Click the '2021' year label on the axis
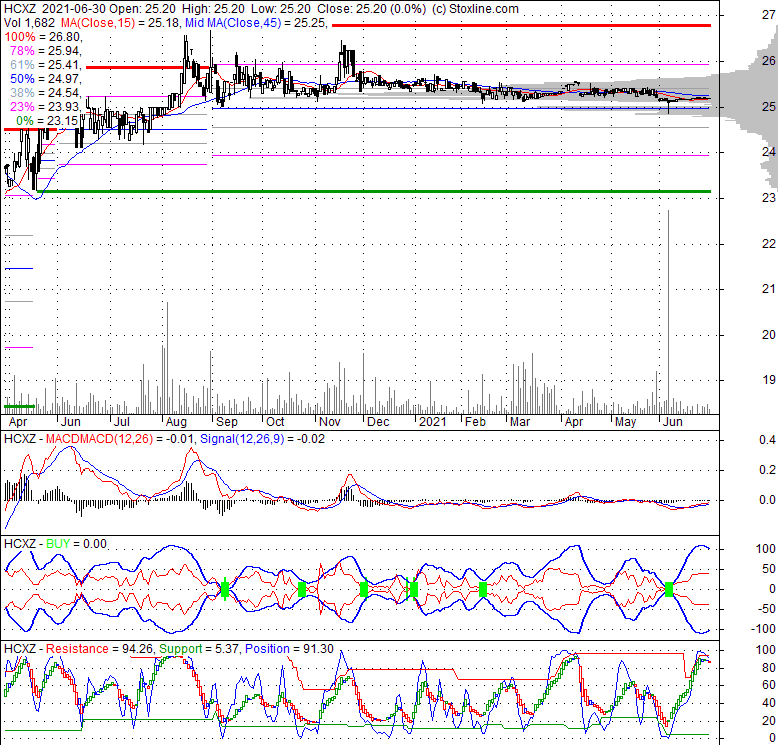This screenshot has height=745, width=780. coord(432,422)
